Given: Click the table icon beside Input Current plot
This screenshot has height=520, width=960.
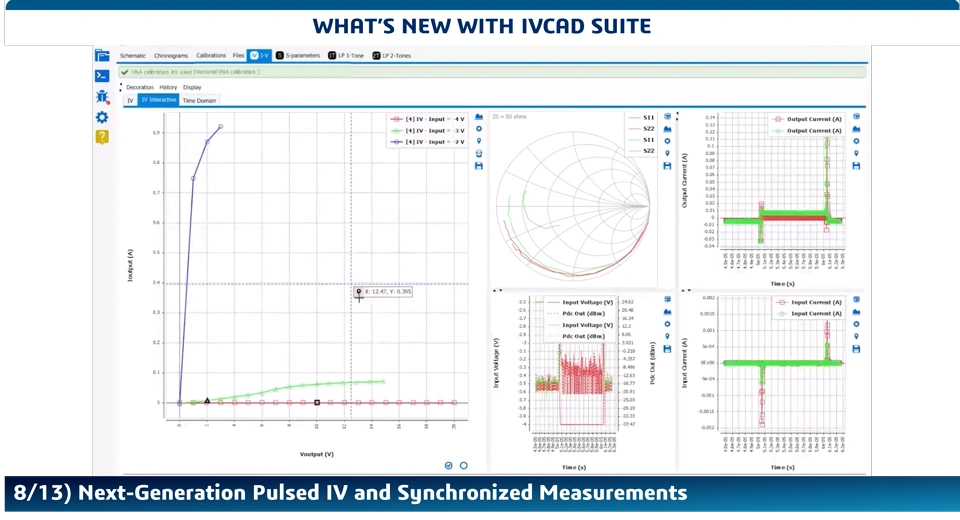Looking at the screenshot, I should (856, 300).
